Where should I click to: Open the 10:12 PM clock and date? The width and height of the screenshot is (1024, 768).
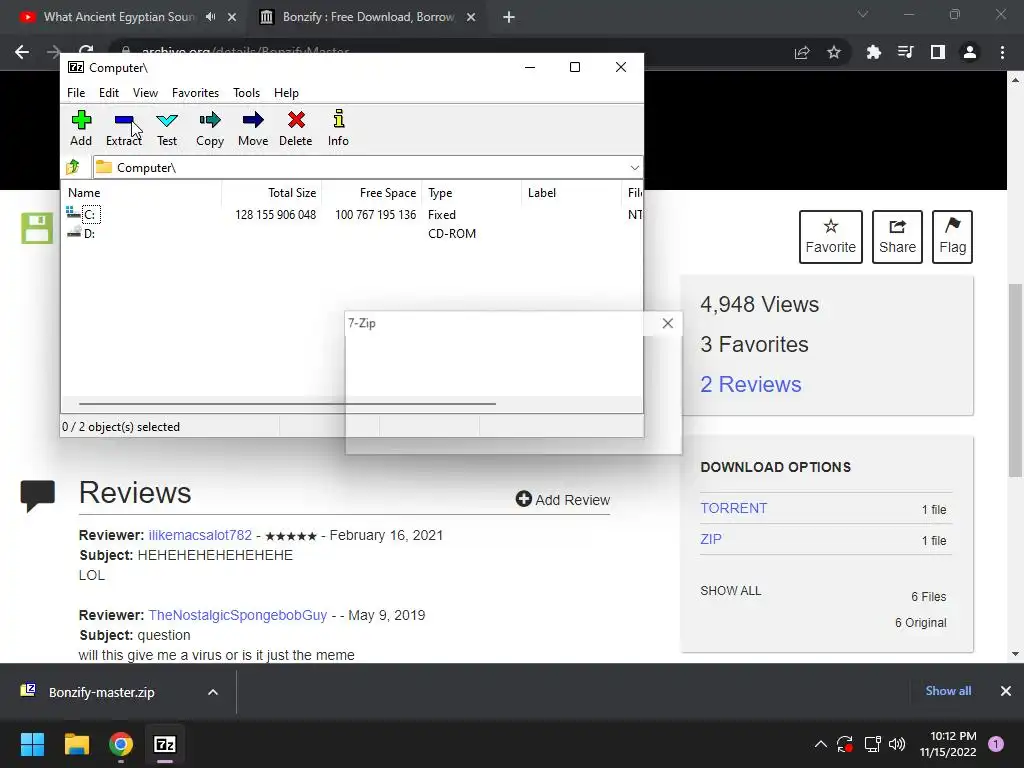coord(948,744)
